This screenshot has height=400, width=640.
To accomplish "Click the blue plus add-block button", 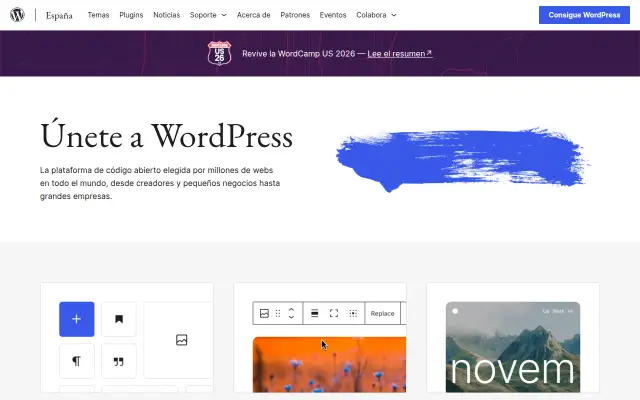I will pos(77,319).
